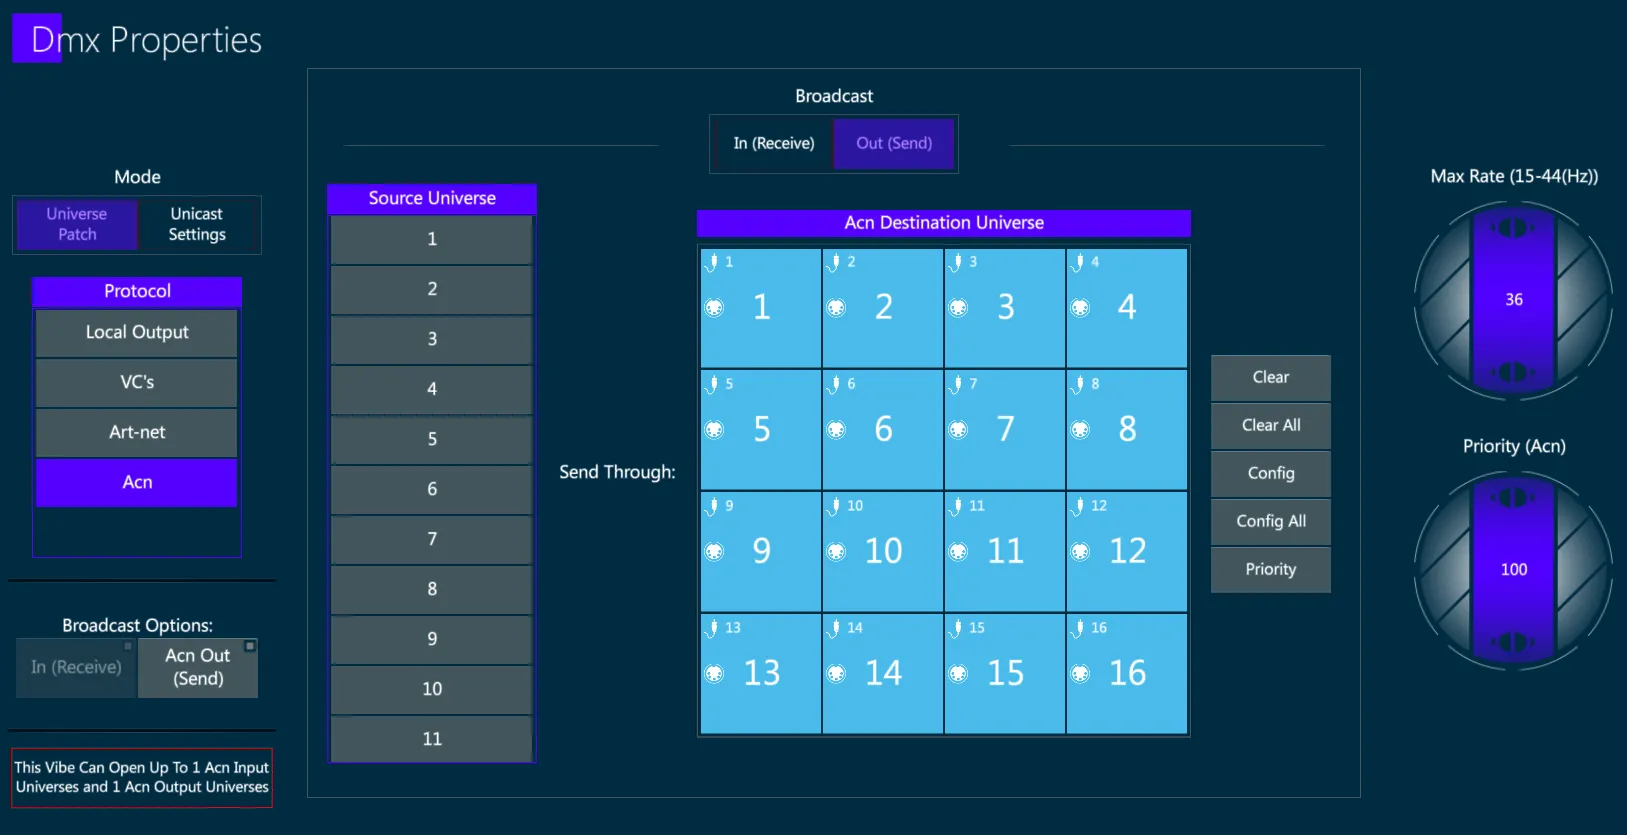The width and height of the screenshot is (1627, 835).
Task: Click the cable plug icon in destination tile 1
Action: tap(712, 263)
